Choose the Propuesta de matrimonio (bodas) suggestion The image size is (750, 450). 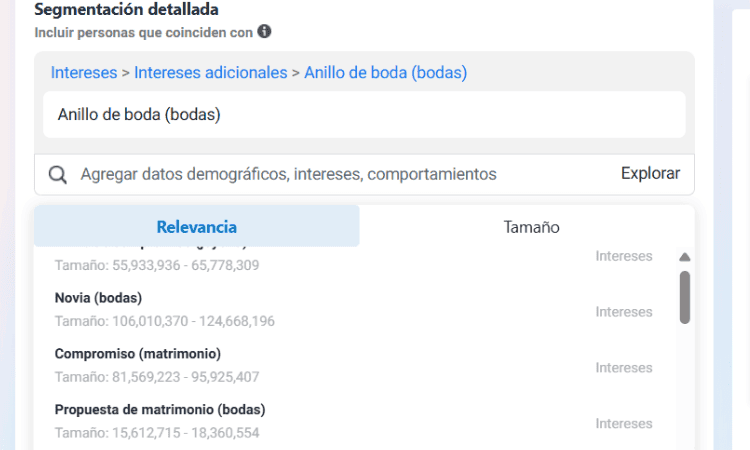354,421
